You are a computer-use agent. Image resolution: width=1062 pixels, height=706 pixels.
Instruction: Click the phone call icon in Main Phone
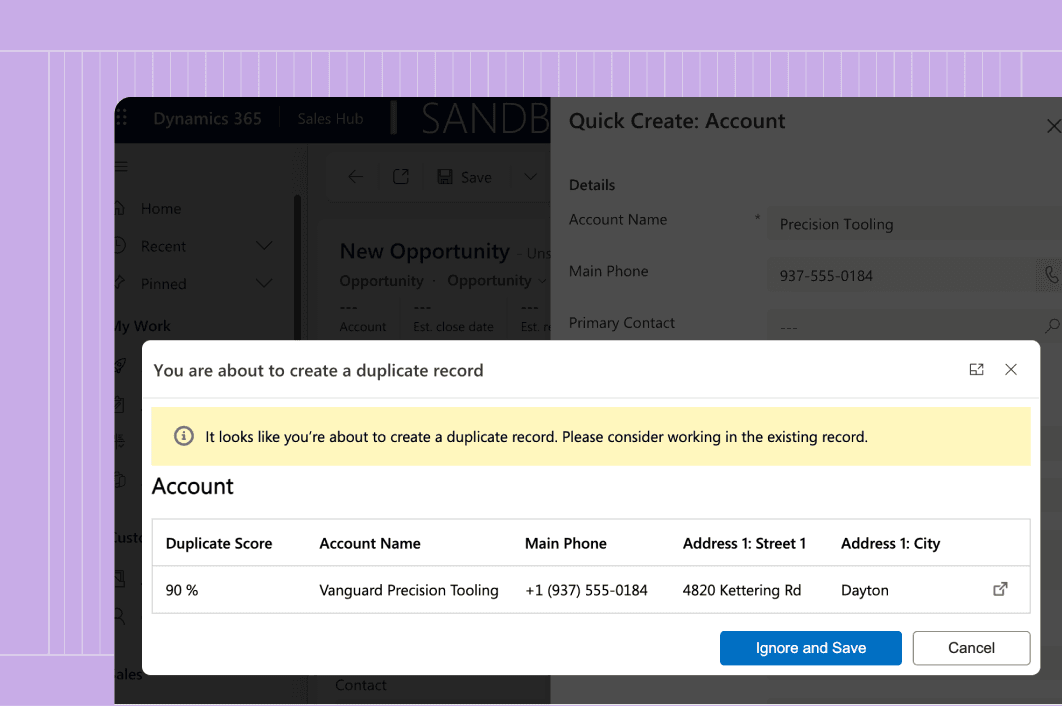[1050, 275]
